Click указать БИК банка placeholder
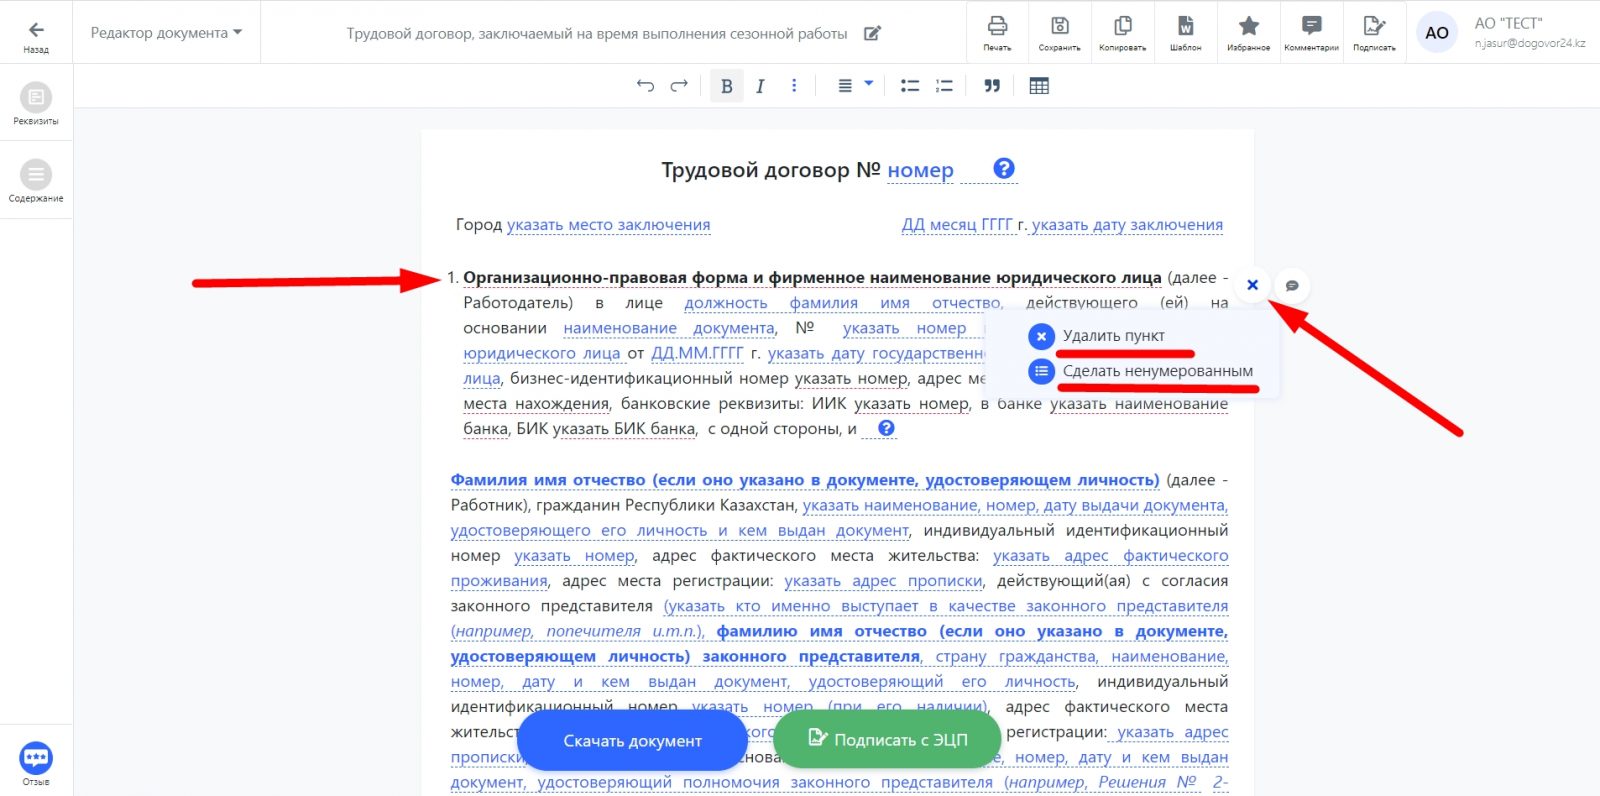Screen dimensions: 1600x796 coord(624,429)
